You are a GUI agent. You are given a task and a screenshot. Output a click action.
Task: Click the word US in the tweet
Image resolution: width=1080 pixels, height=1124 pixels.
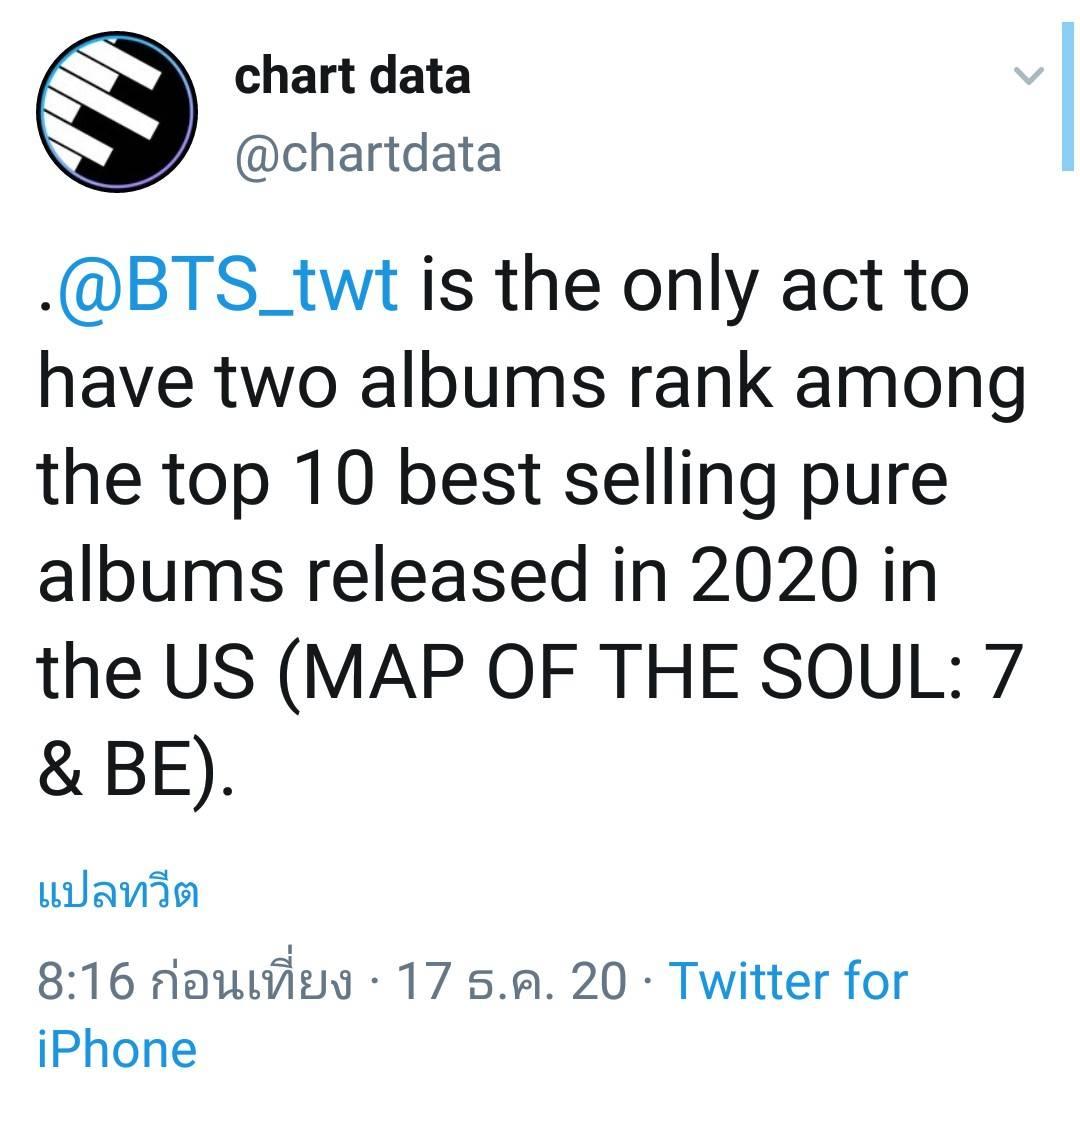(x=209, y=672)
